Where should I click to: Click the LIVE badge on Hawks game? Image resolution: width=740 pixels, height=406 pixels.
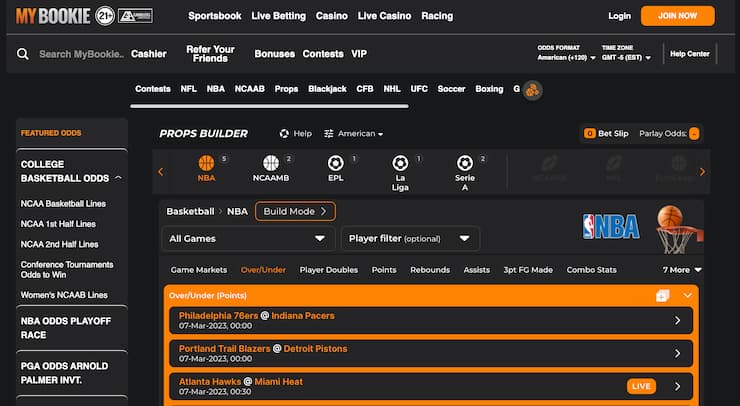(x=641, y=386)
